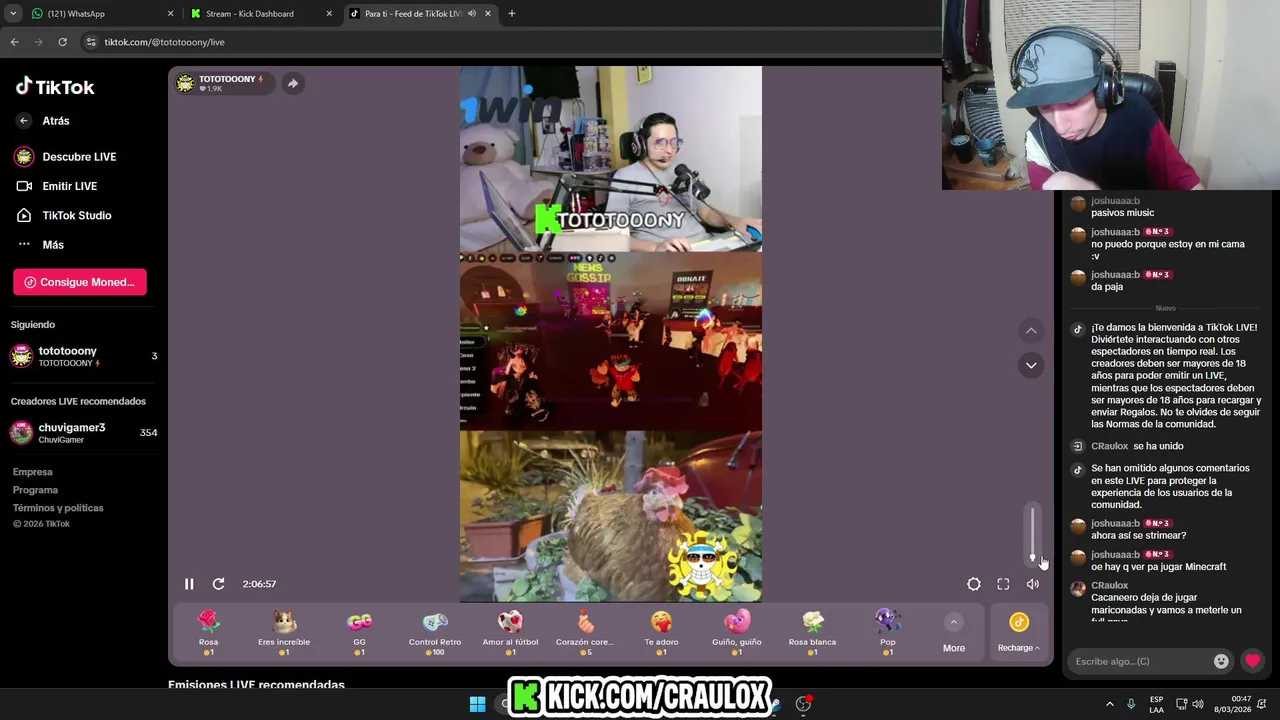Image resolution: width=1280 pixels, height=720 pixels.
Task: Reload the live stream player
Action: (218, 584)
